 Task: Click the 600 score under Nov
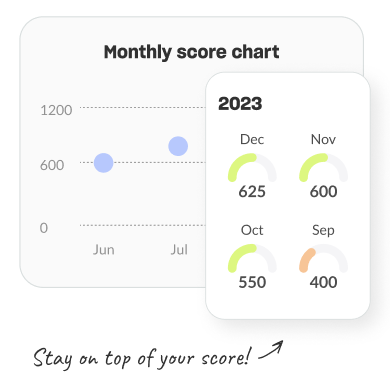323,192
